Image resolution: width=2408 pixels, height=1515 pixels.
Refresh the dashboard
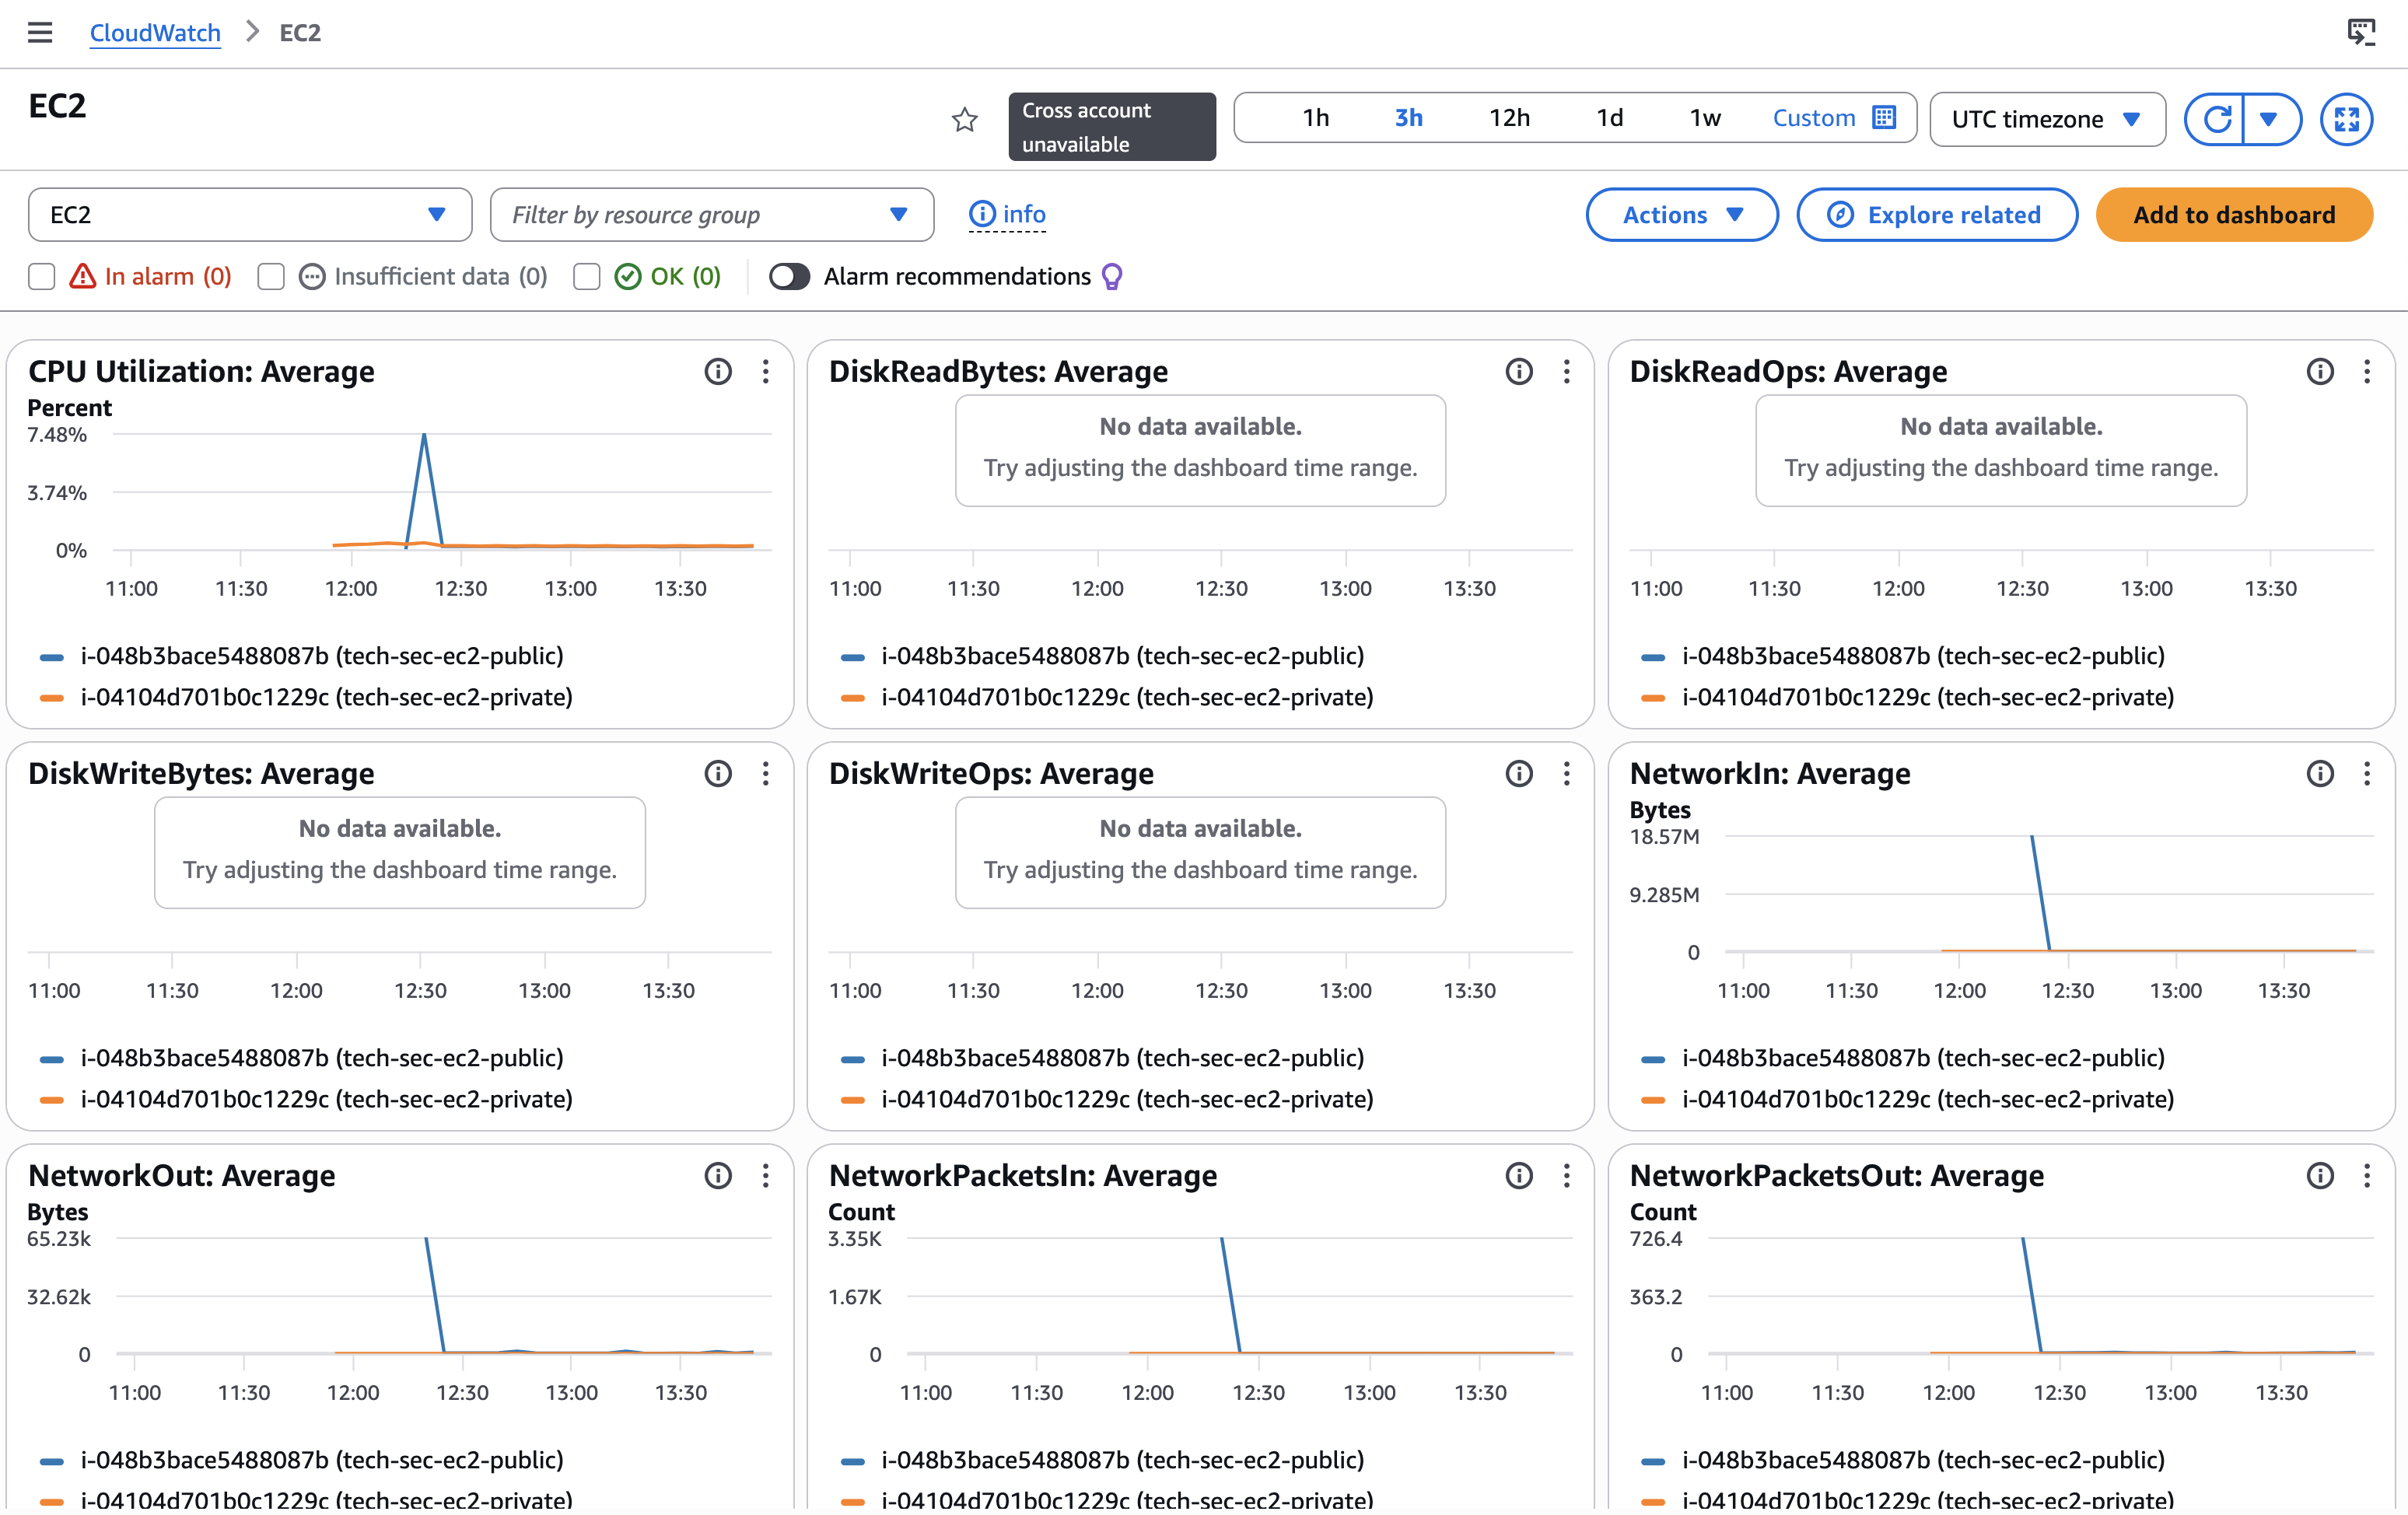[x=2216, y=119]
